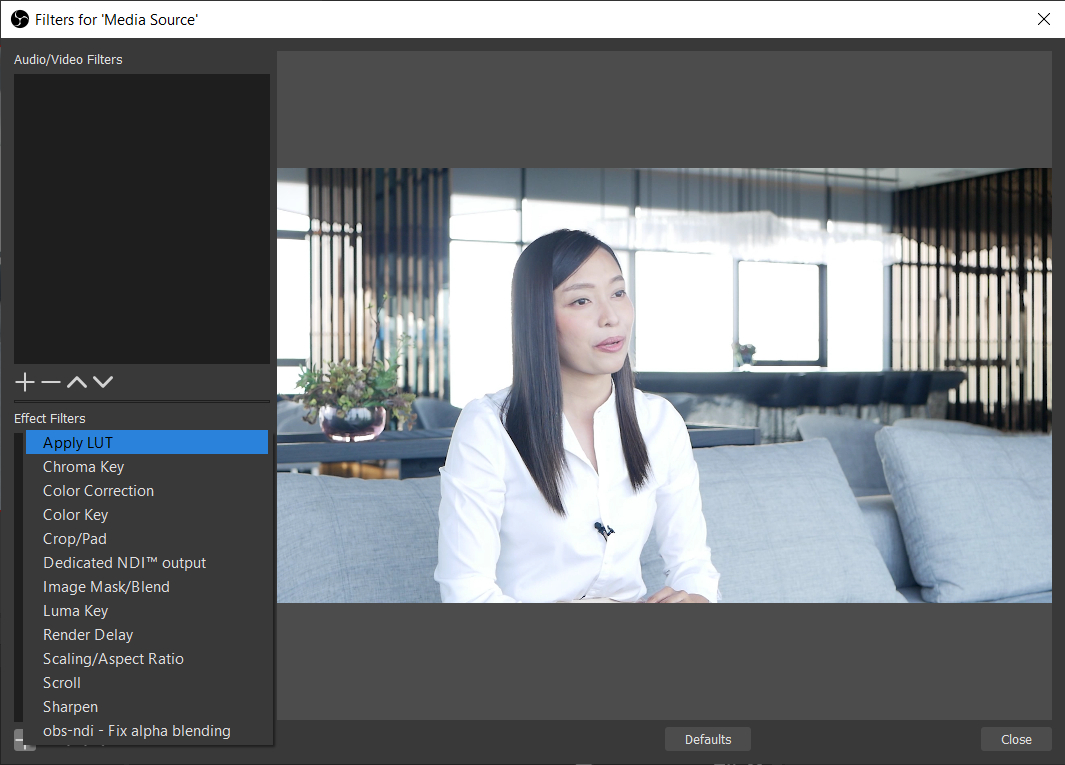Viewport: 1065px width, 765px height.
Task: Close the filters dialog via Close button
Action: [x=1016, y=738]
